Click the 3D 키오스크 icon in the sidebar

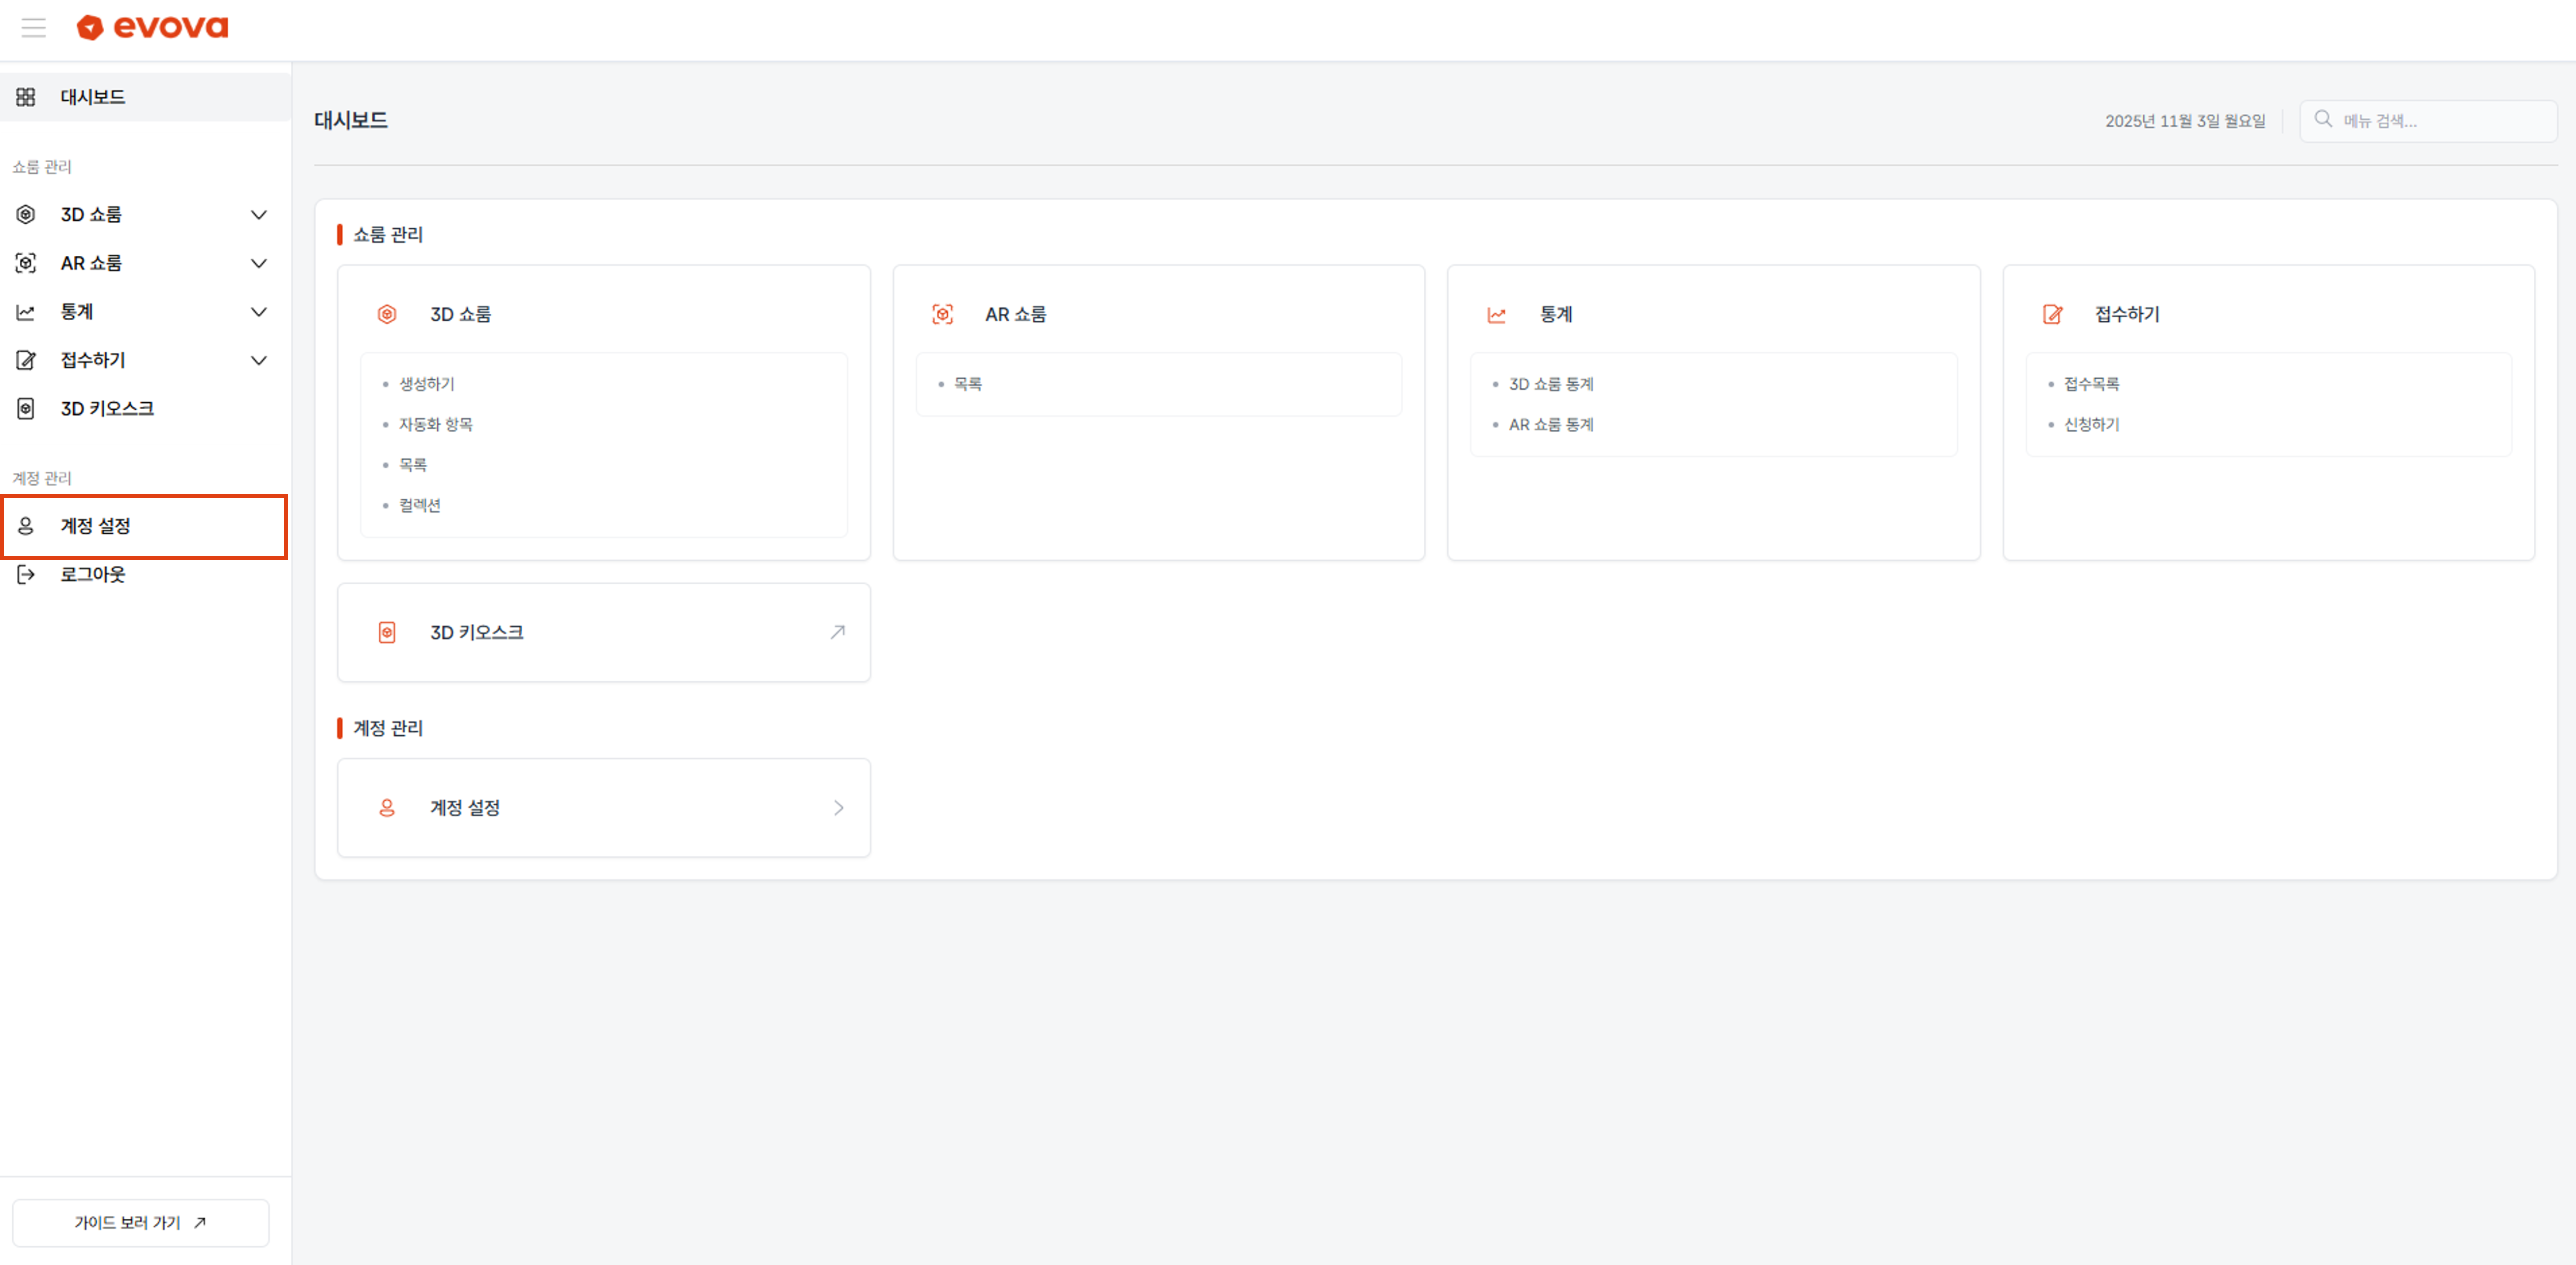click(x=25, y=408)
